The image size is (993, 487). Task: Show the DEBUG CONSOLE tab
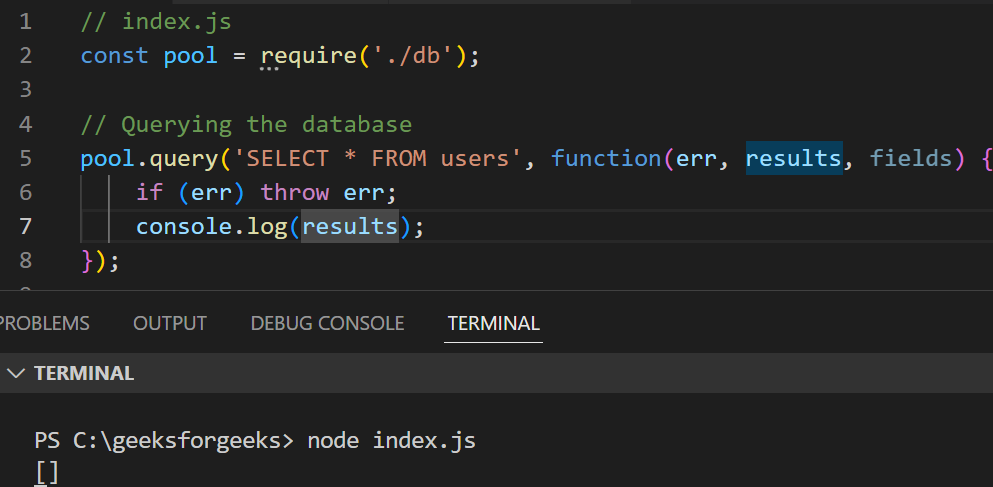327,323
